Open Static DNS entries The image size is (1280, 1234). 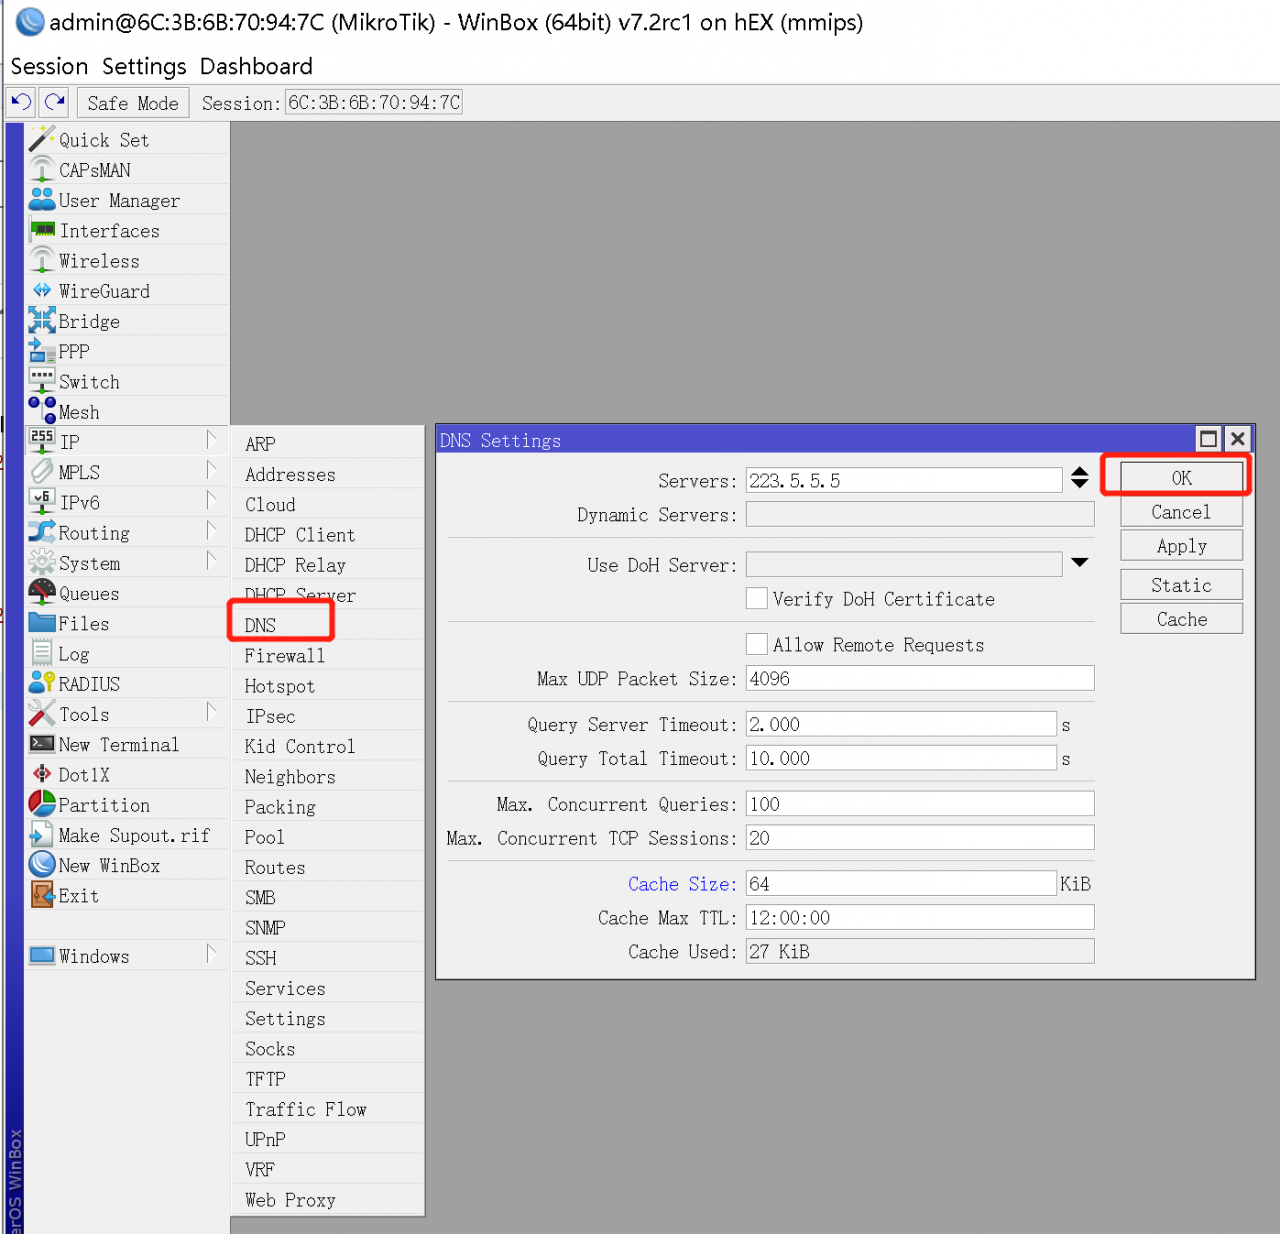1181,584
